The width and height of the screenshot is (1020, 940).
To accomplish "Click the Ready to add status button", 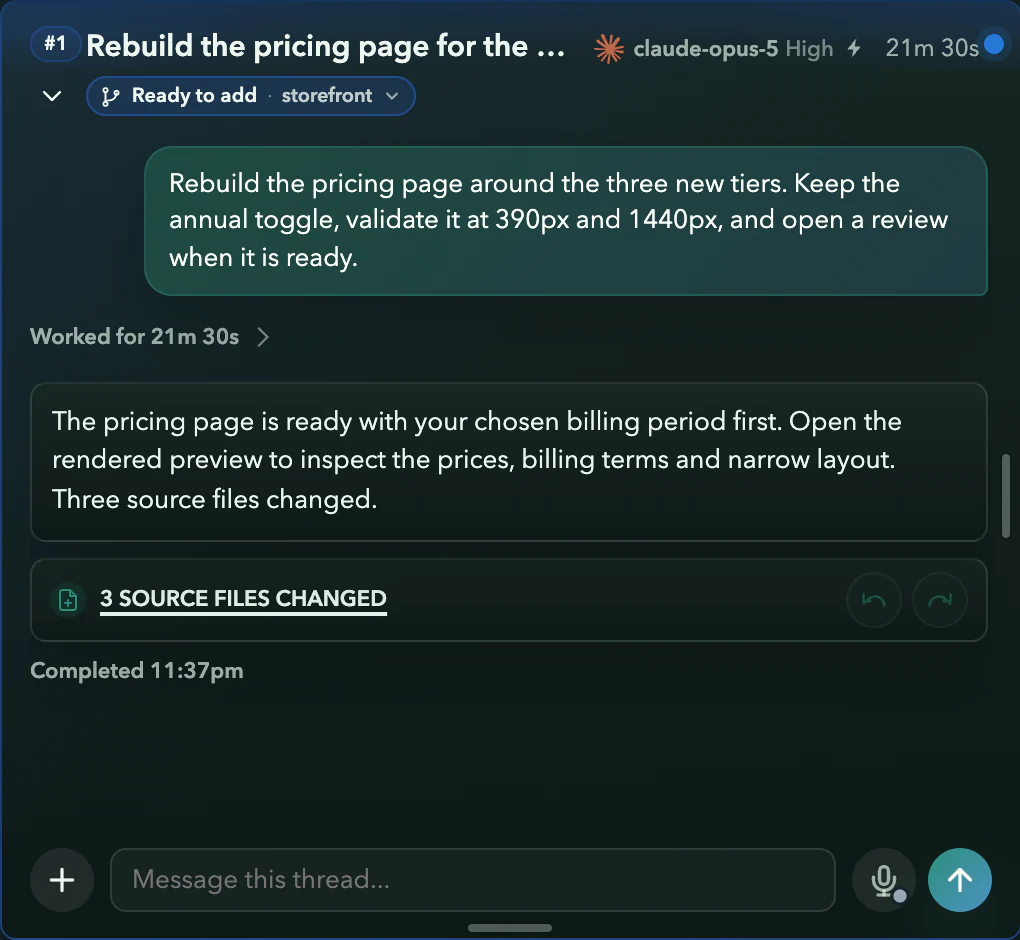I will [194, 96].
